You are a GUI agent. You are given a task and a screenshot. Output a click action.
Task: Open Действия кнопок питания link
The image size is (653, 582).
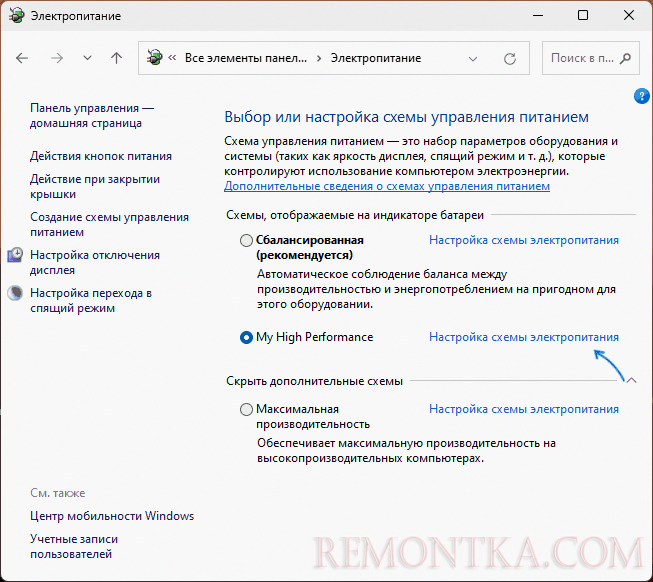[101, 156]
